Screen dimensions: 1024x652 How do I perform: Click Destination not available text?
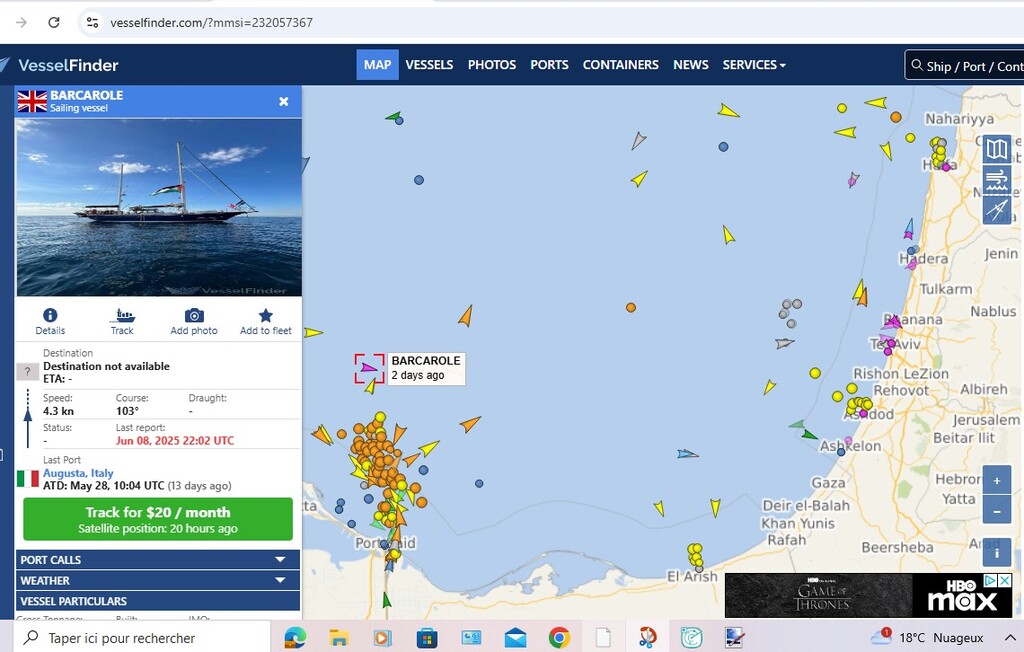(x=106, y=366)
